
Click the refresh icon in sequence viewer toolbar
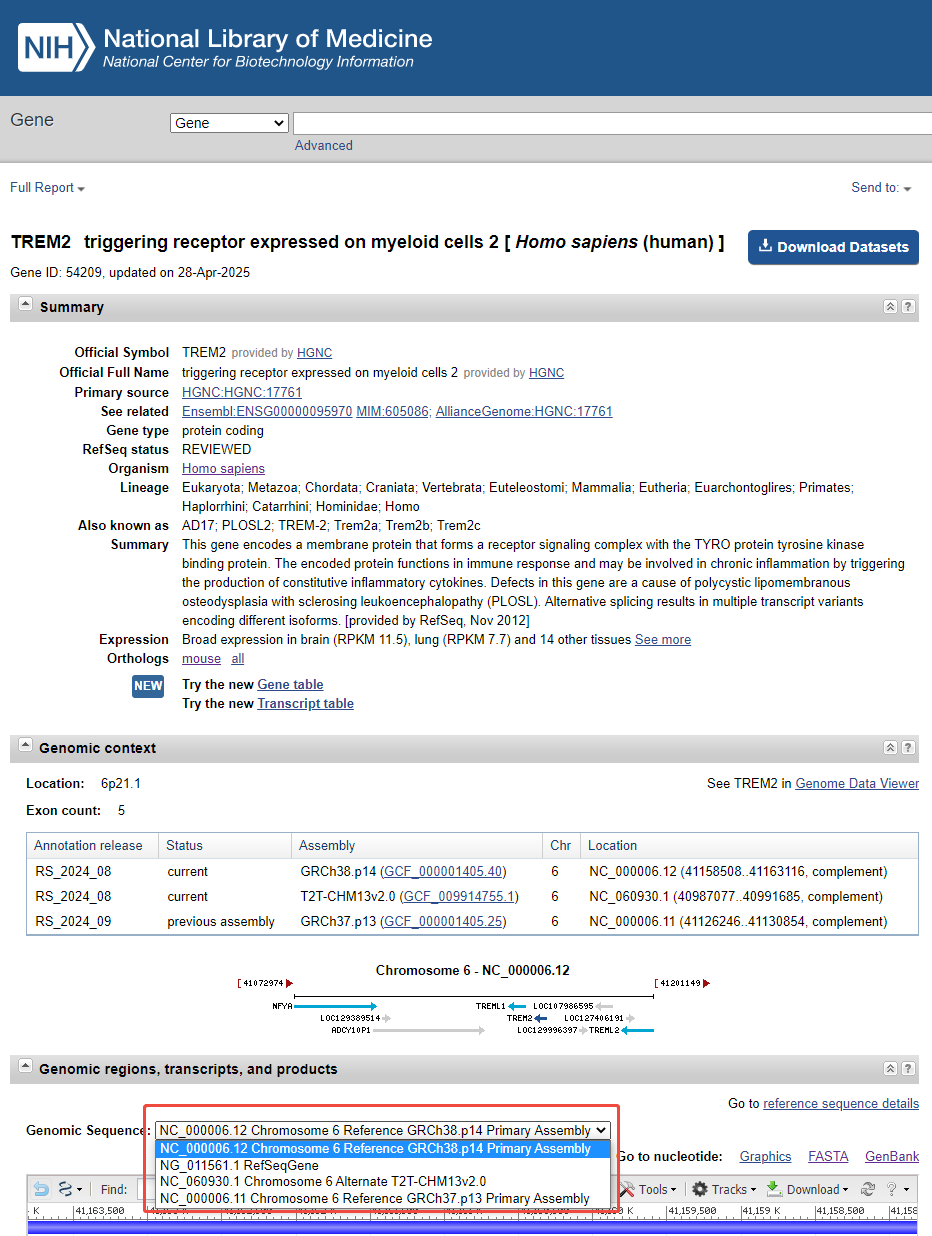867,1189
